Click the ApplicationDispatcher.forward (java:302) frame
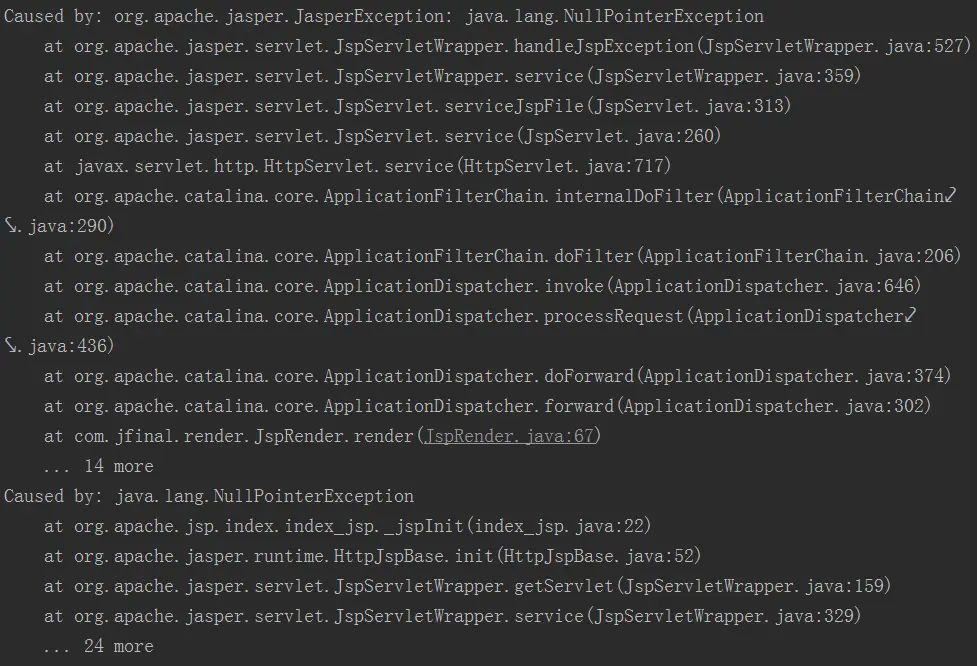 (x=487, y=406)
